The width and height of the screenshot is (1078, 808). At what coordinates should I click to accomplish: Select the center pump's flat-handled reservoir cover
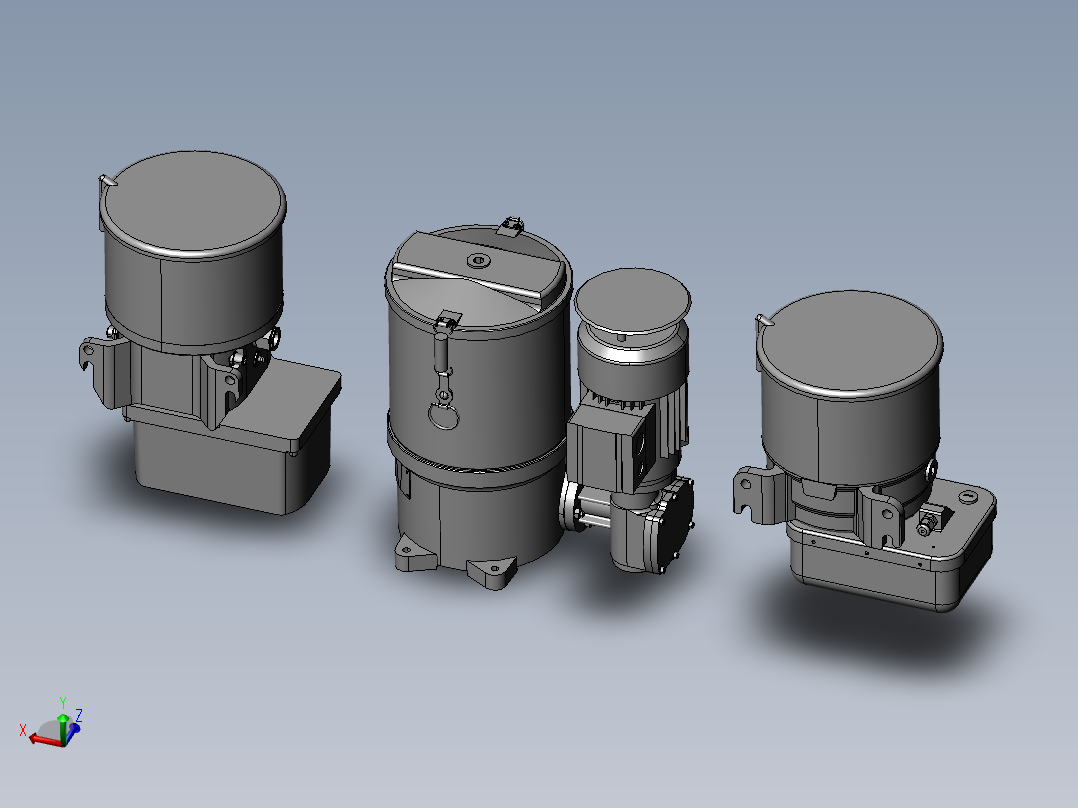click(478, 276)
